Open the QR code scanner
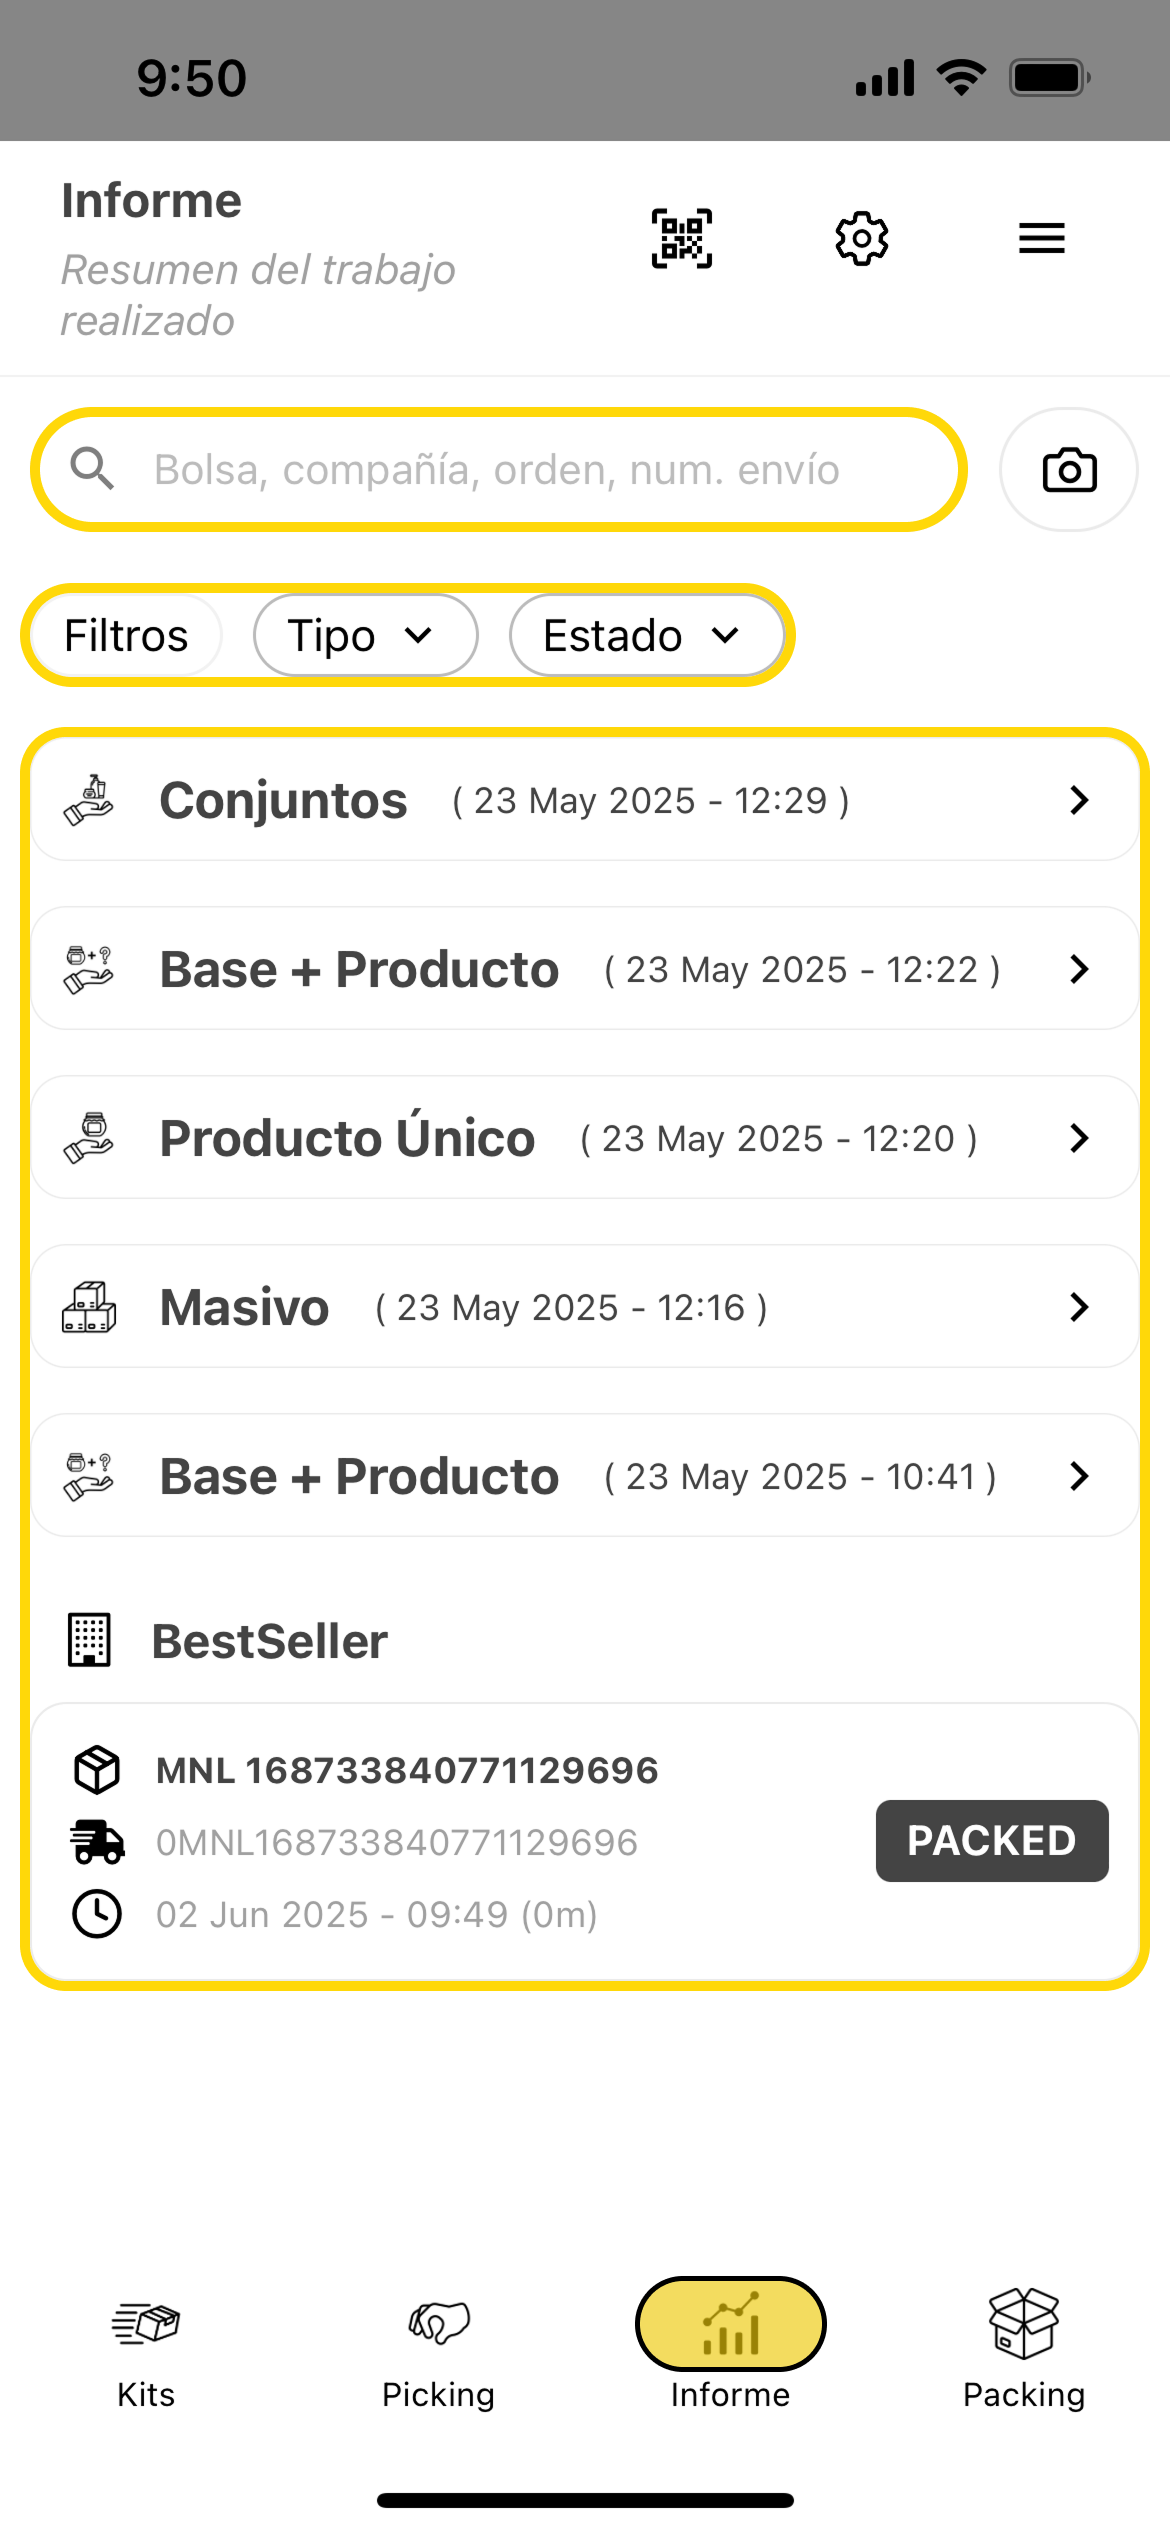Screen dimensions: 1170x2532 tap(682, 239)
